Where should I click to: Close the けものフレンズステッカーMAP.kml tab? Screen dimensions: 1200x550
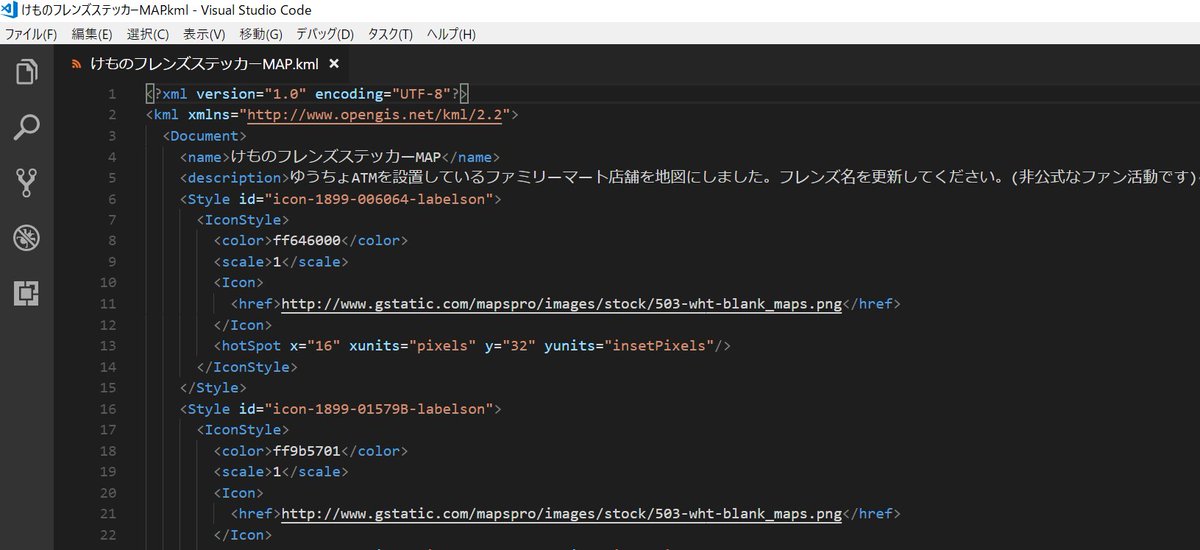tap(334, 64)
